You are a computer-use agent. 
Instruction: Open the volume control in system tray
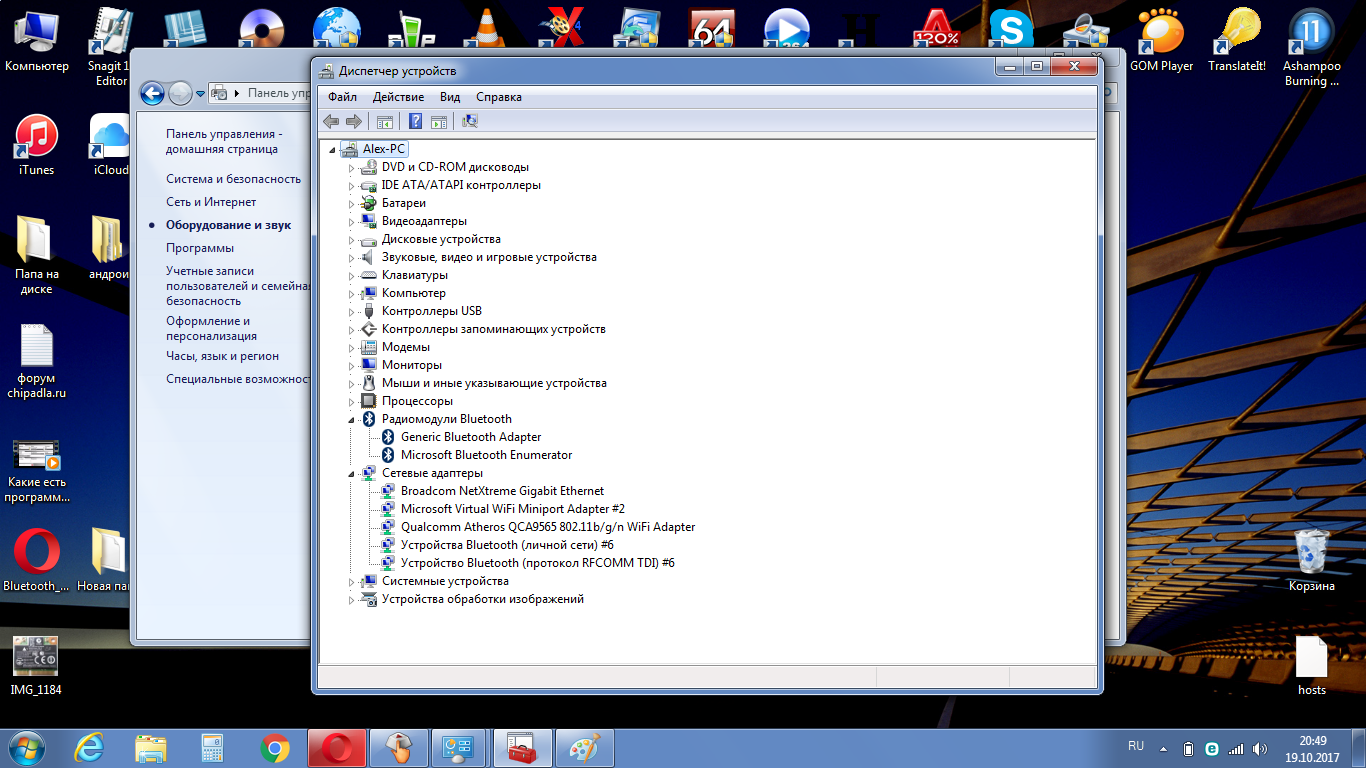[1258, 748]
